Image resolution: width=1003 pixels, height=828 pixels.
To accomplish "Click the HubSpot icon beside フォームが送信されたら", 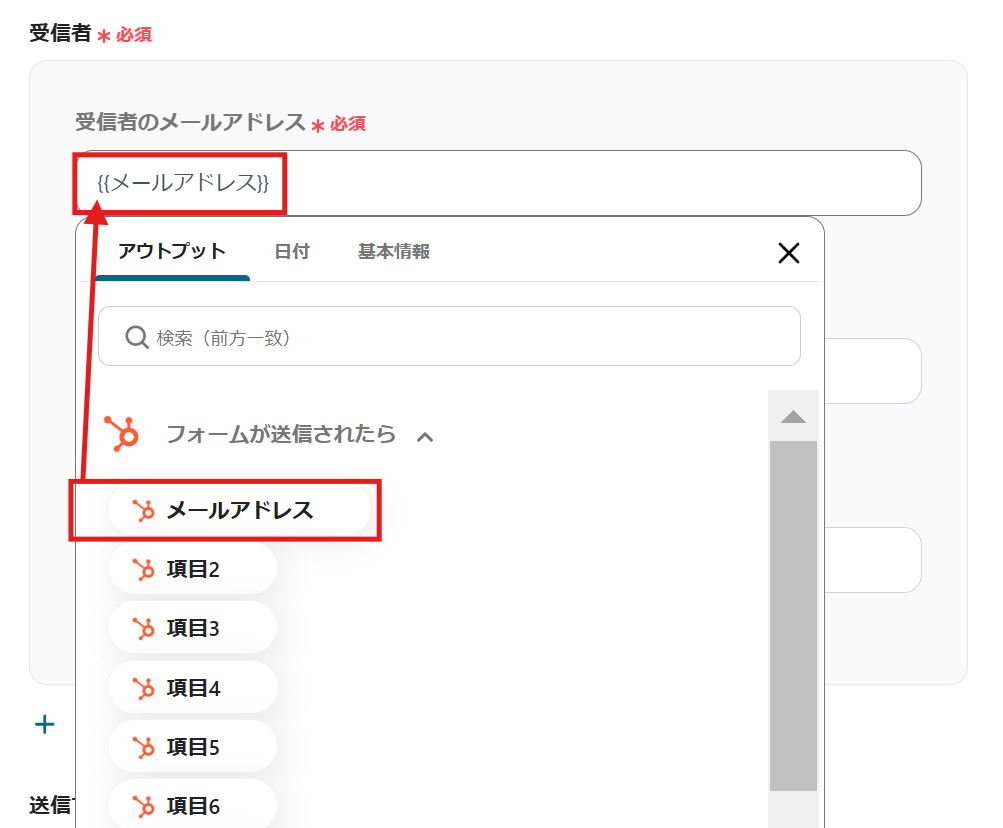I will click(x=121, y=434).
